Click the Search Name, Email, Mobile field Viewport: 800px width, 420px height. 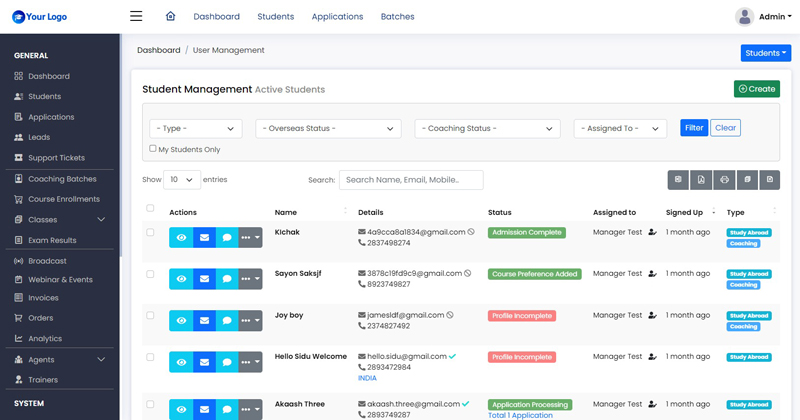[411, 180]
